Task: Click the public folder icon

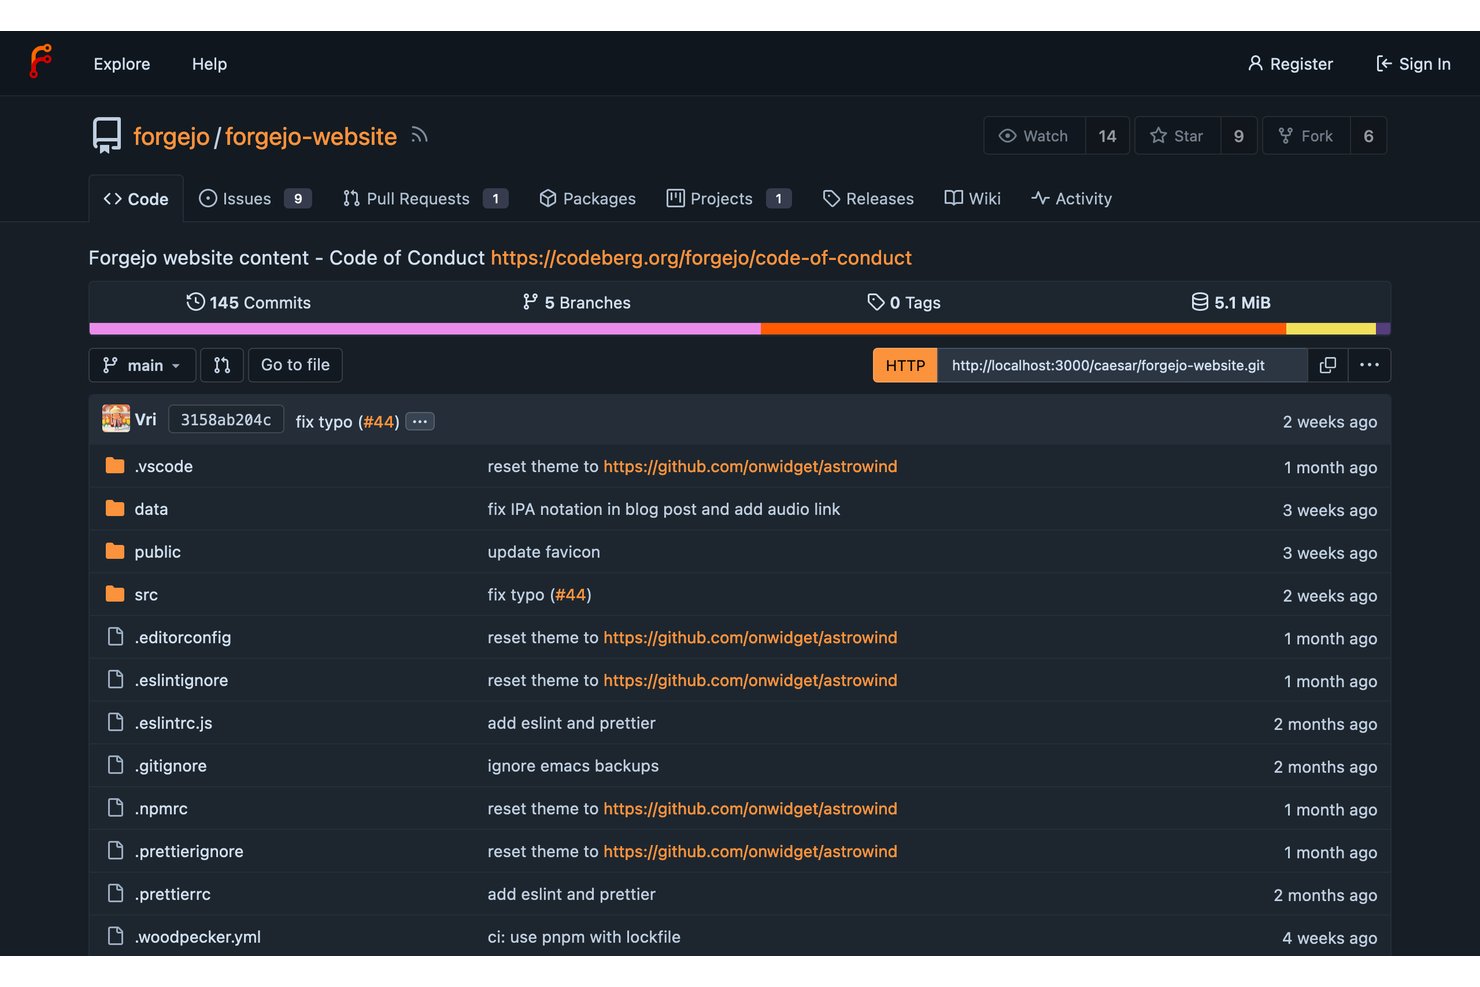Action: pos(115,551)
